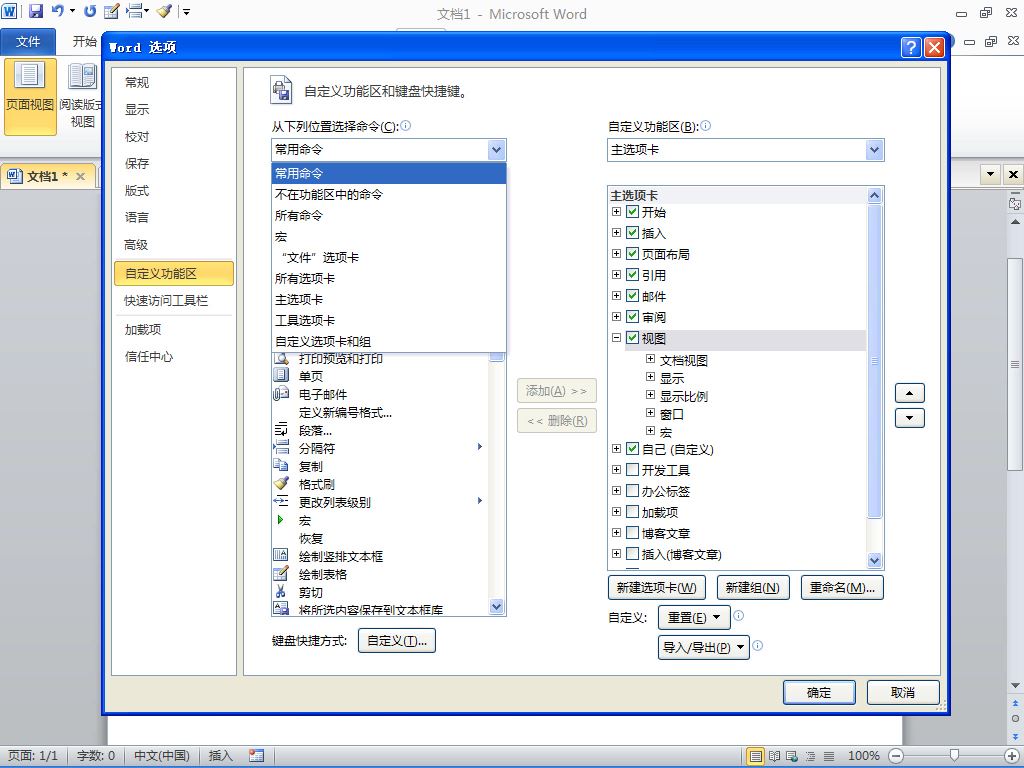Click the 新建选项卡 button
Image resolution: width=1024 pixels, height=768 pixels.
coord(656,588)
